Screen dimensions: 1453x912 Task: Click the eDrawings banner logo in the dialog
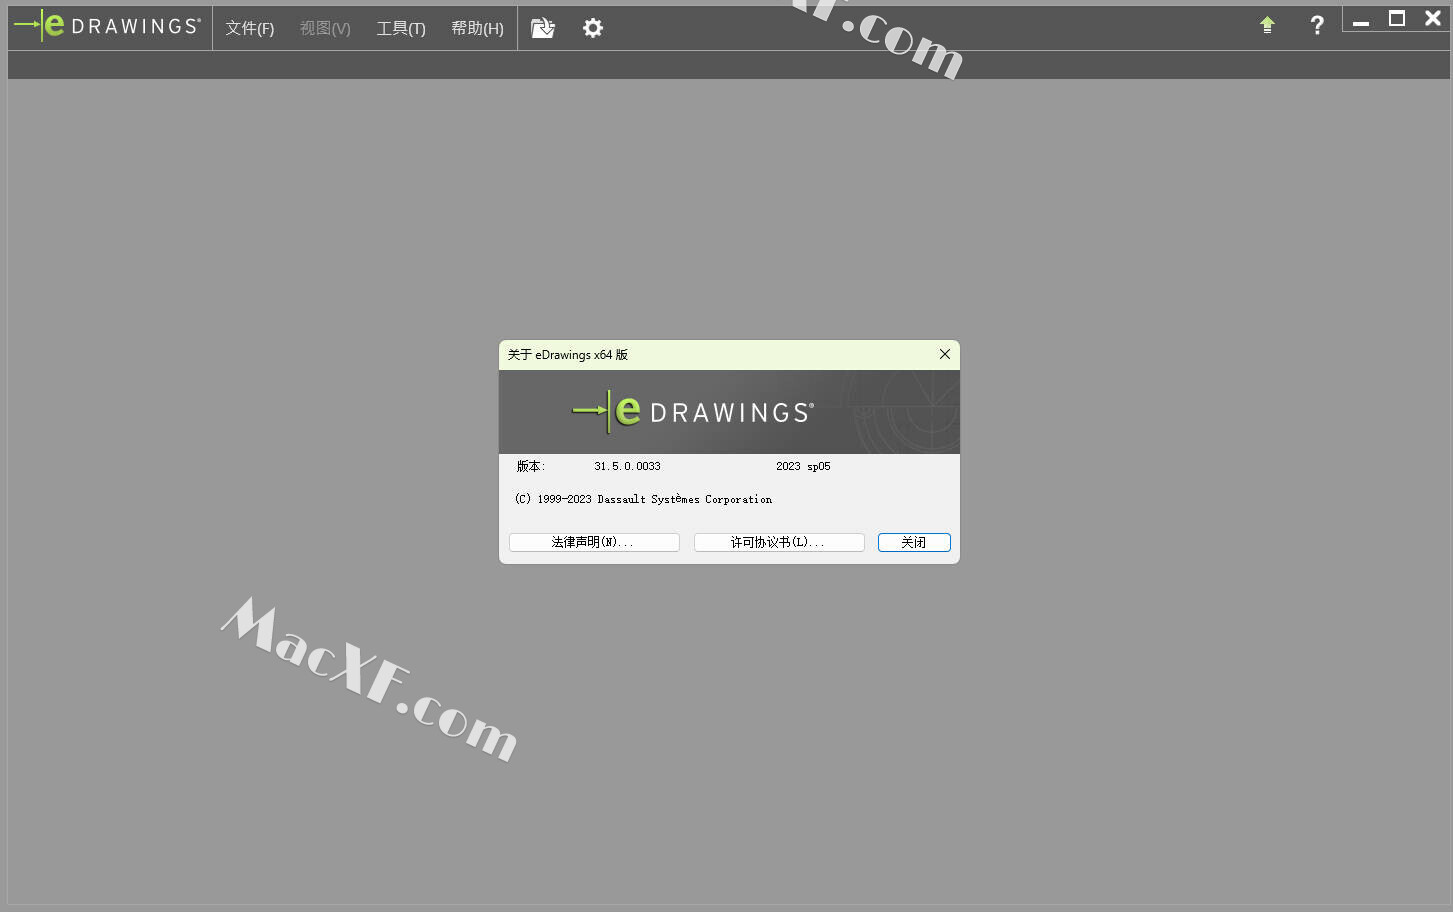693,411
